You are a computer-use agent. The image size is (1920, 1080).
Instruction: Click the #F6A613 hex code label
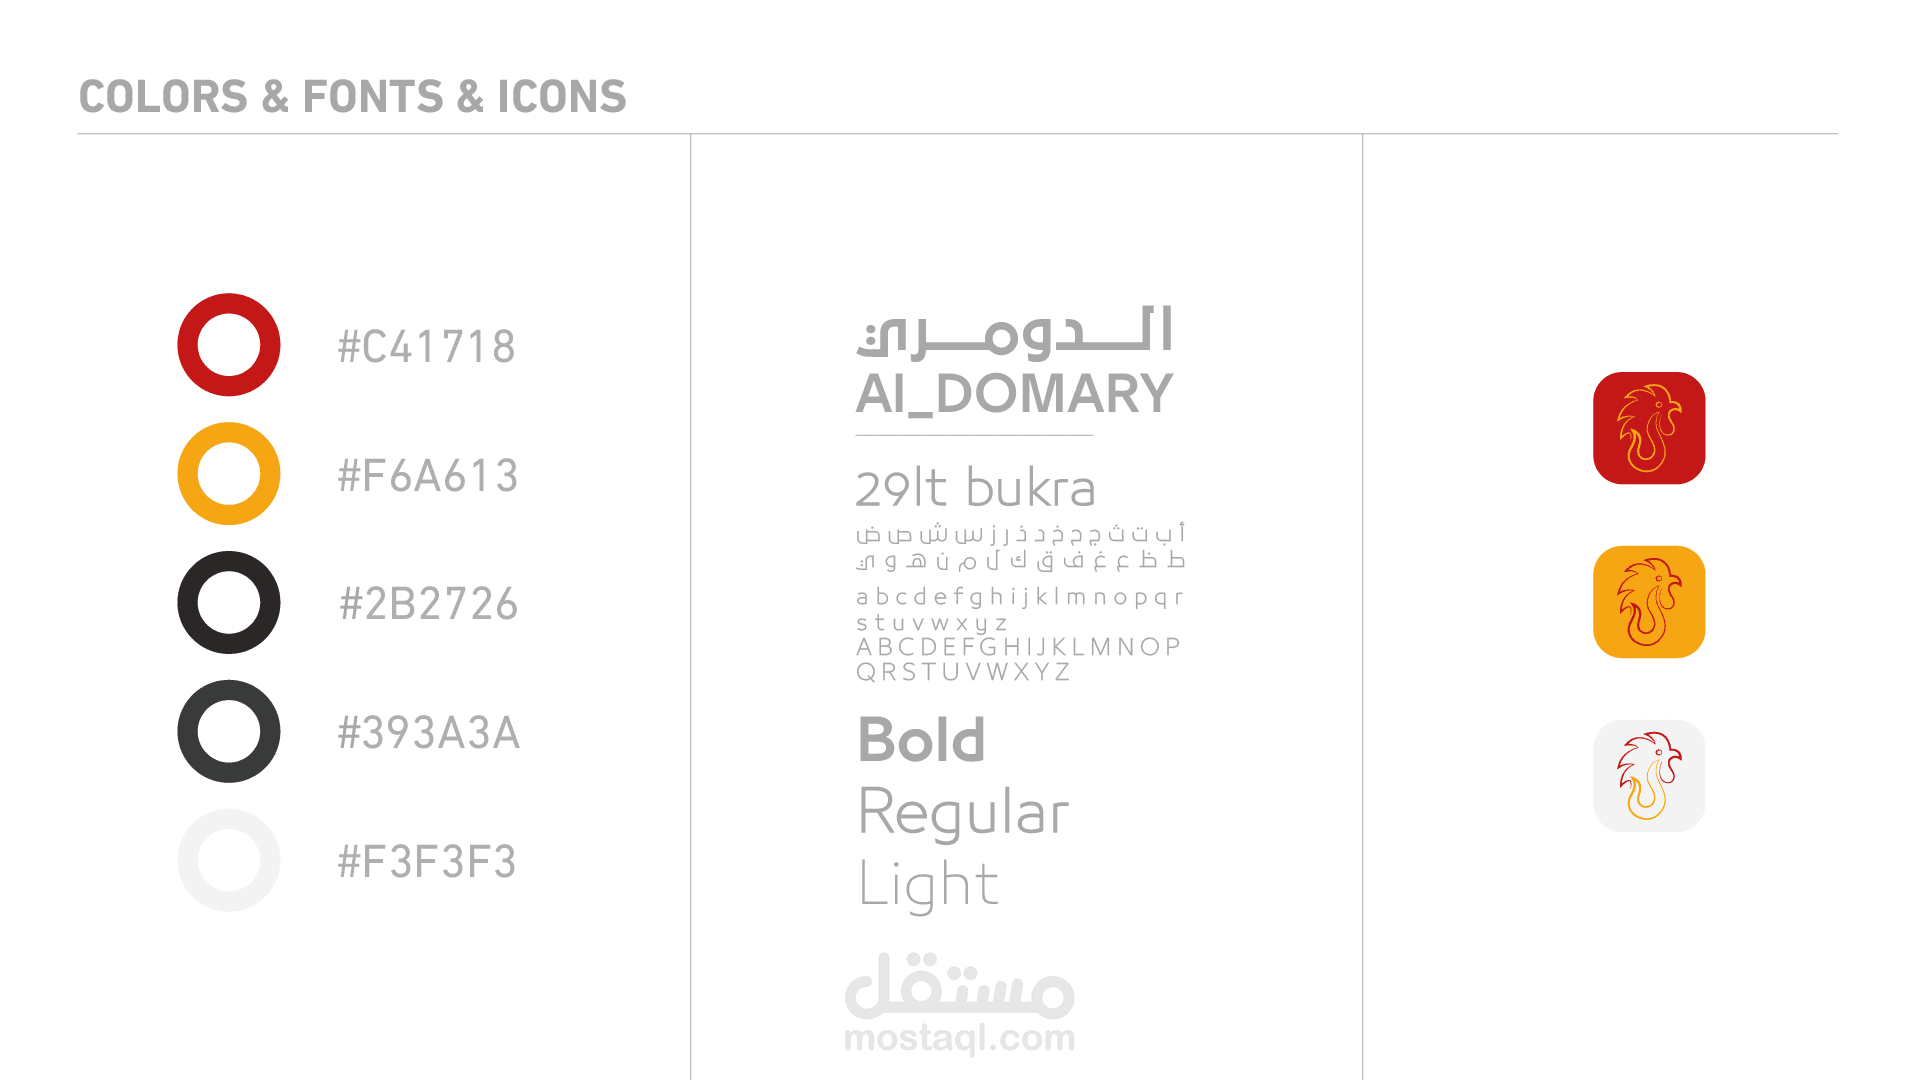[x=428, y=476]
